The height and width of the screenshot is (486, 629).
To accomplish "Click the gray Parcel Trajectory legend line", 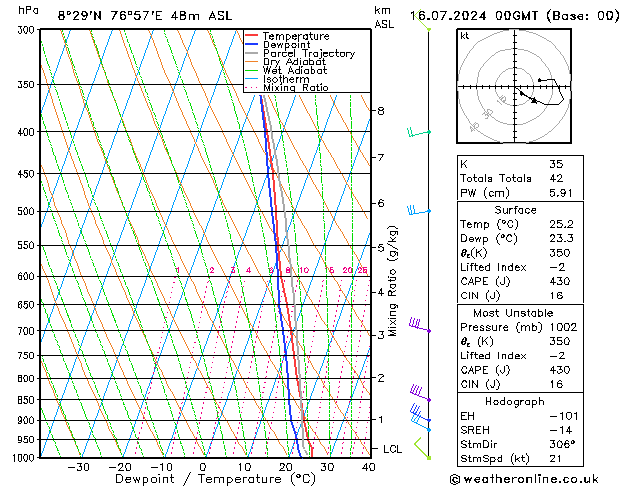I will (x=251, y=53).
